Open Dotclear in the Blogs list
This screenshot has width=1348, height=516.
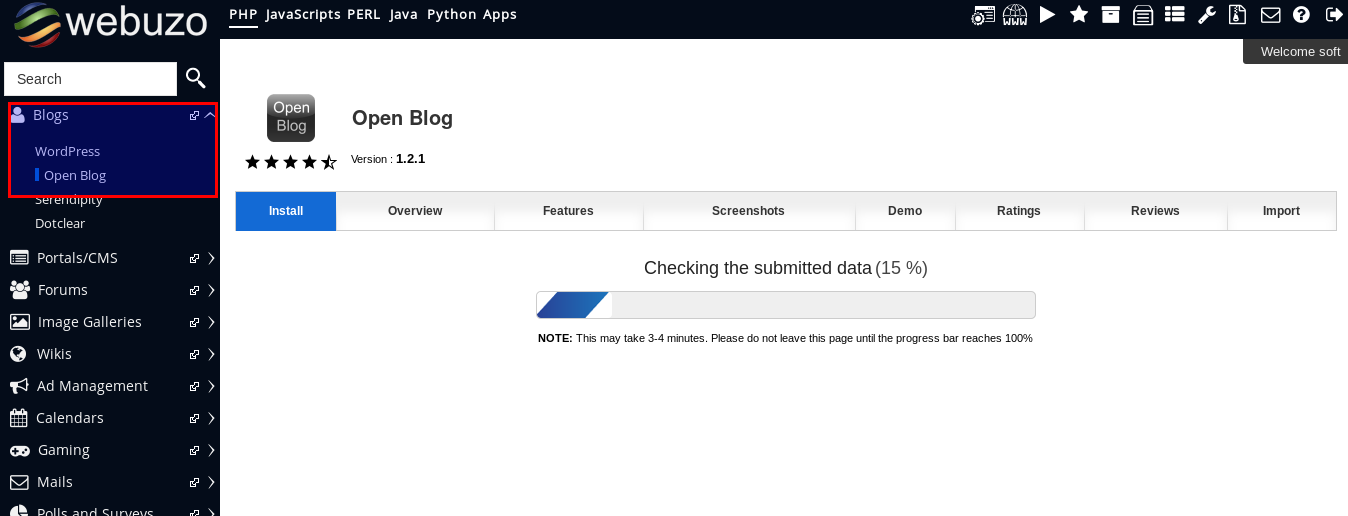60,223
